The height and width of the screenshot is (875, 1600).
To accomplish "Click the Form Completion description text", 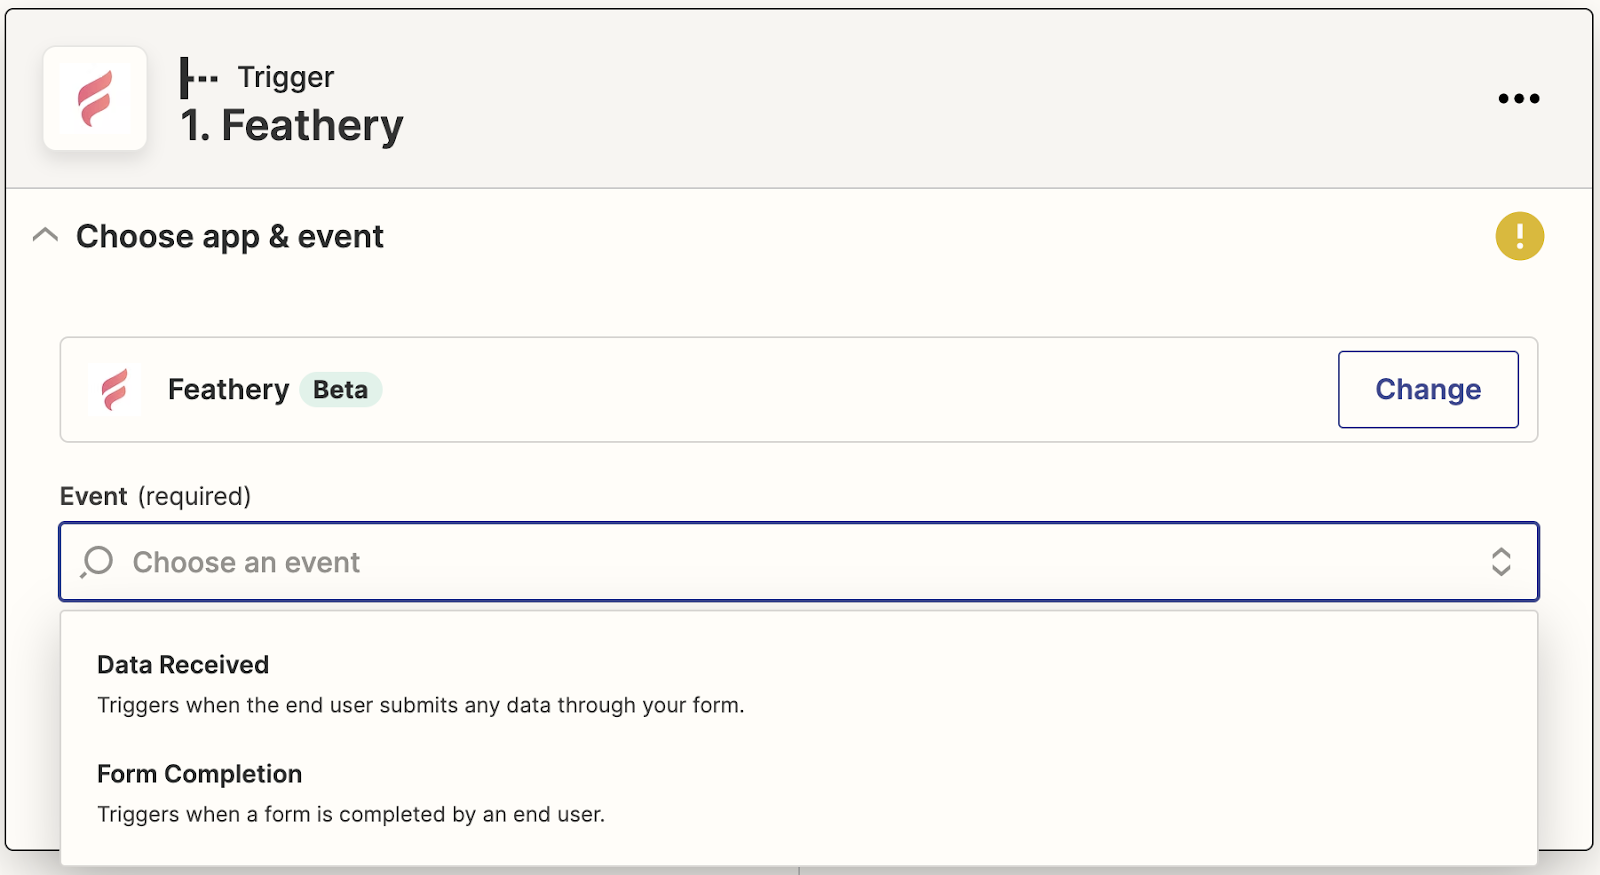I will (350, 814).
